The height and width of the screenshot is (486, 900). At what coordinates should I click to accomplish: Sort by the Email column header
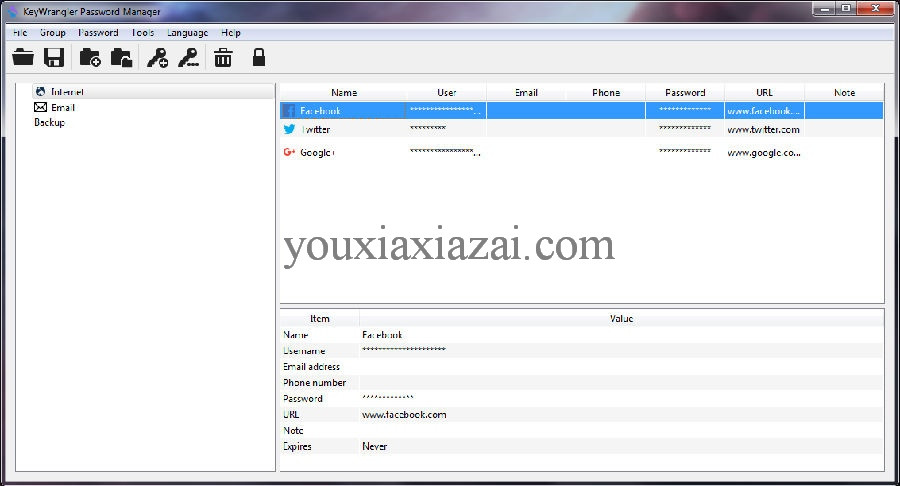526,92
